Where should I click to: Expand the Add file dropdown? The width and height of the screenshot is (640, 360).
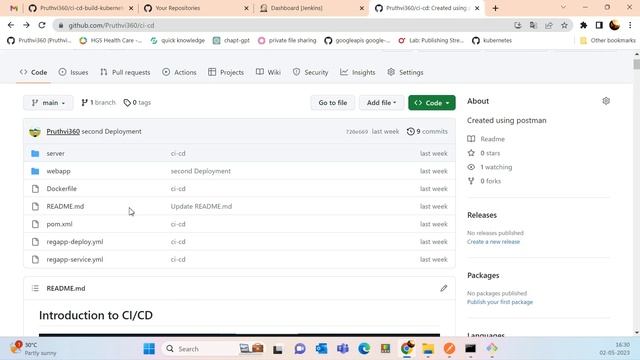[381, 103]
